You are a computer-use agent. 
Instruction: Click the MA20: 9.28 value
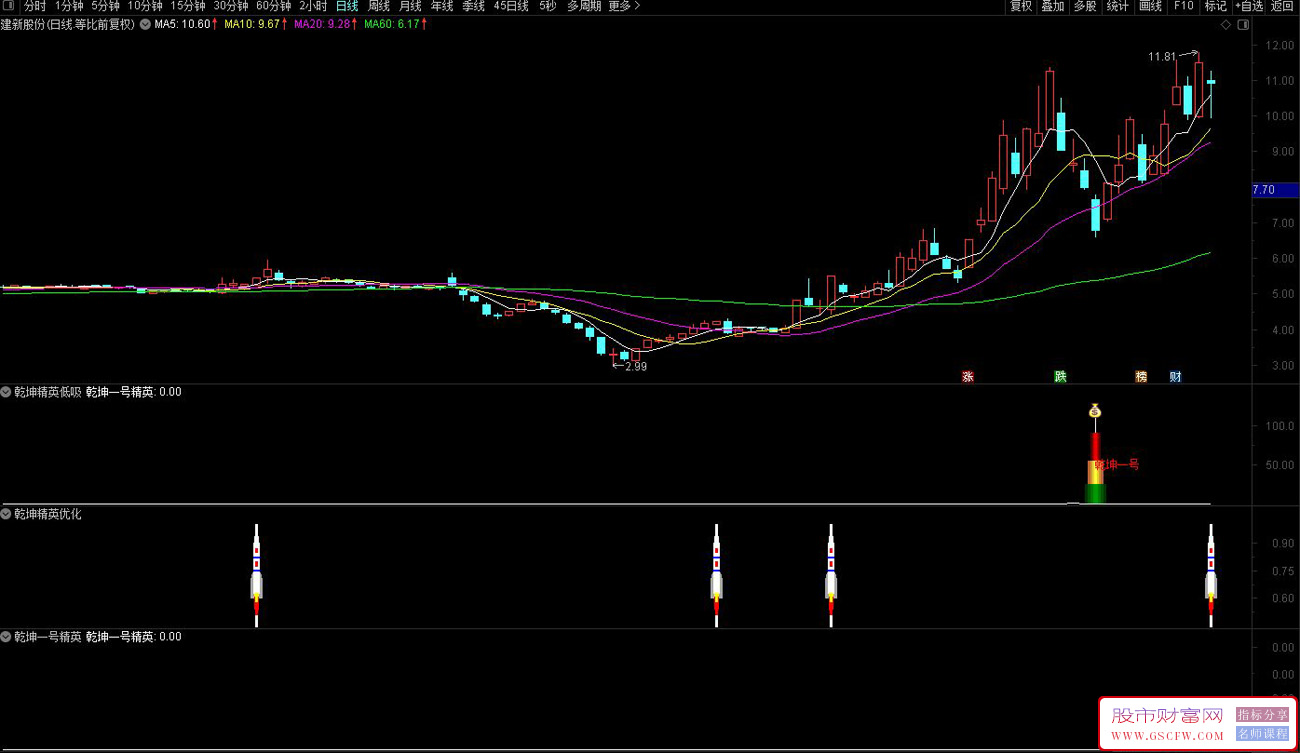pos(323,25)
